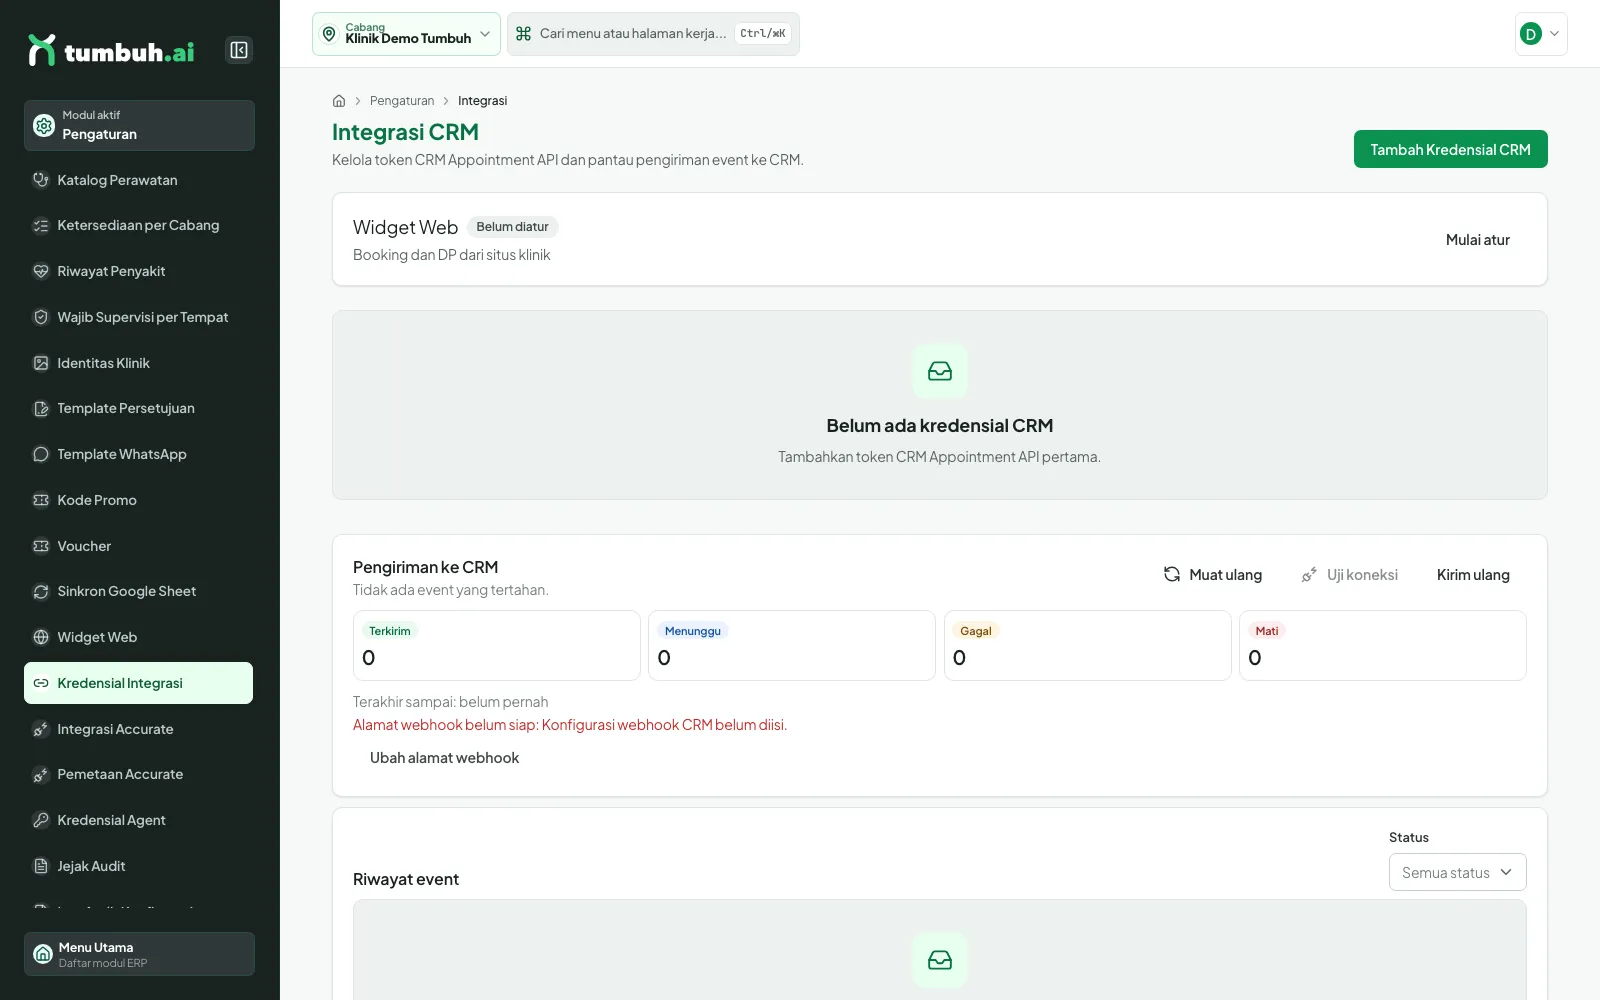This screenshot has width=1600, height=1000.
Task: Click the Jejak Audit clipboard icon
Action: pos(41,866)
